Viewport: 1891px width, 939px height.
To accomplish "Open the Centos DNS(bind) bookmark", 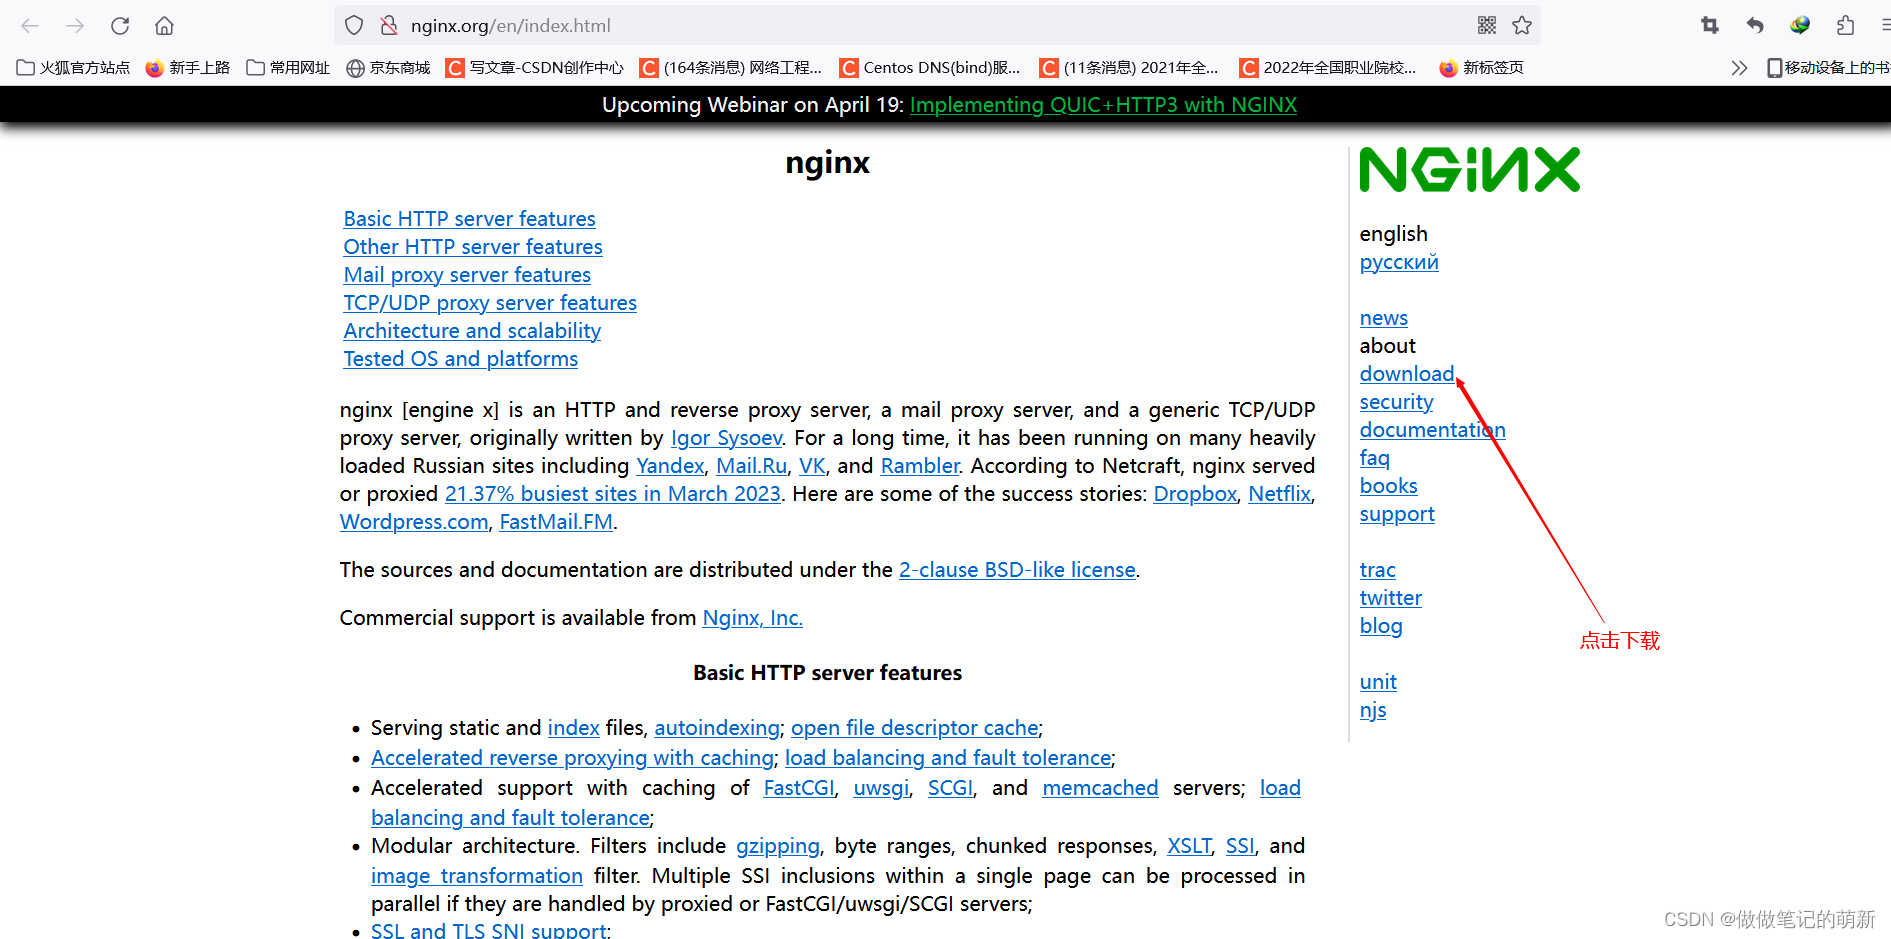I will click(930, 68).
